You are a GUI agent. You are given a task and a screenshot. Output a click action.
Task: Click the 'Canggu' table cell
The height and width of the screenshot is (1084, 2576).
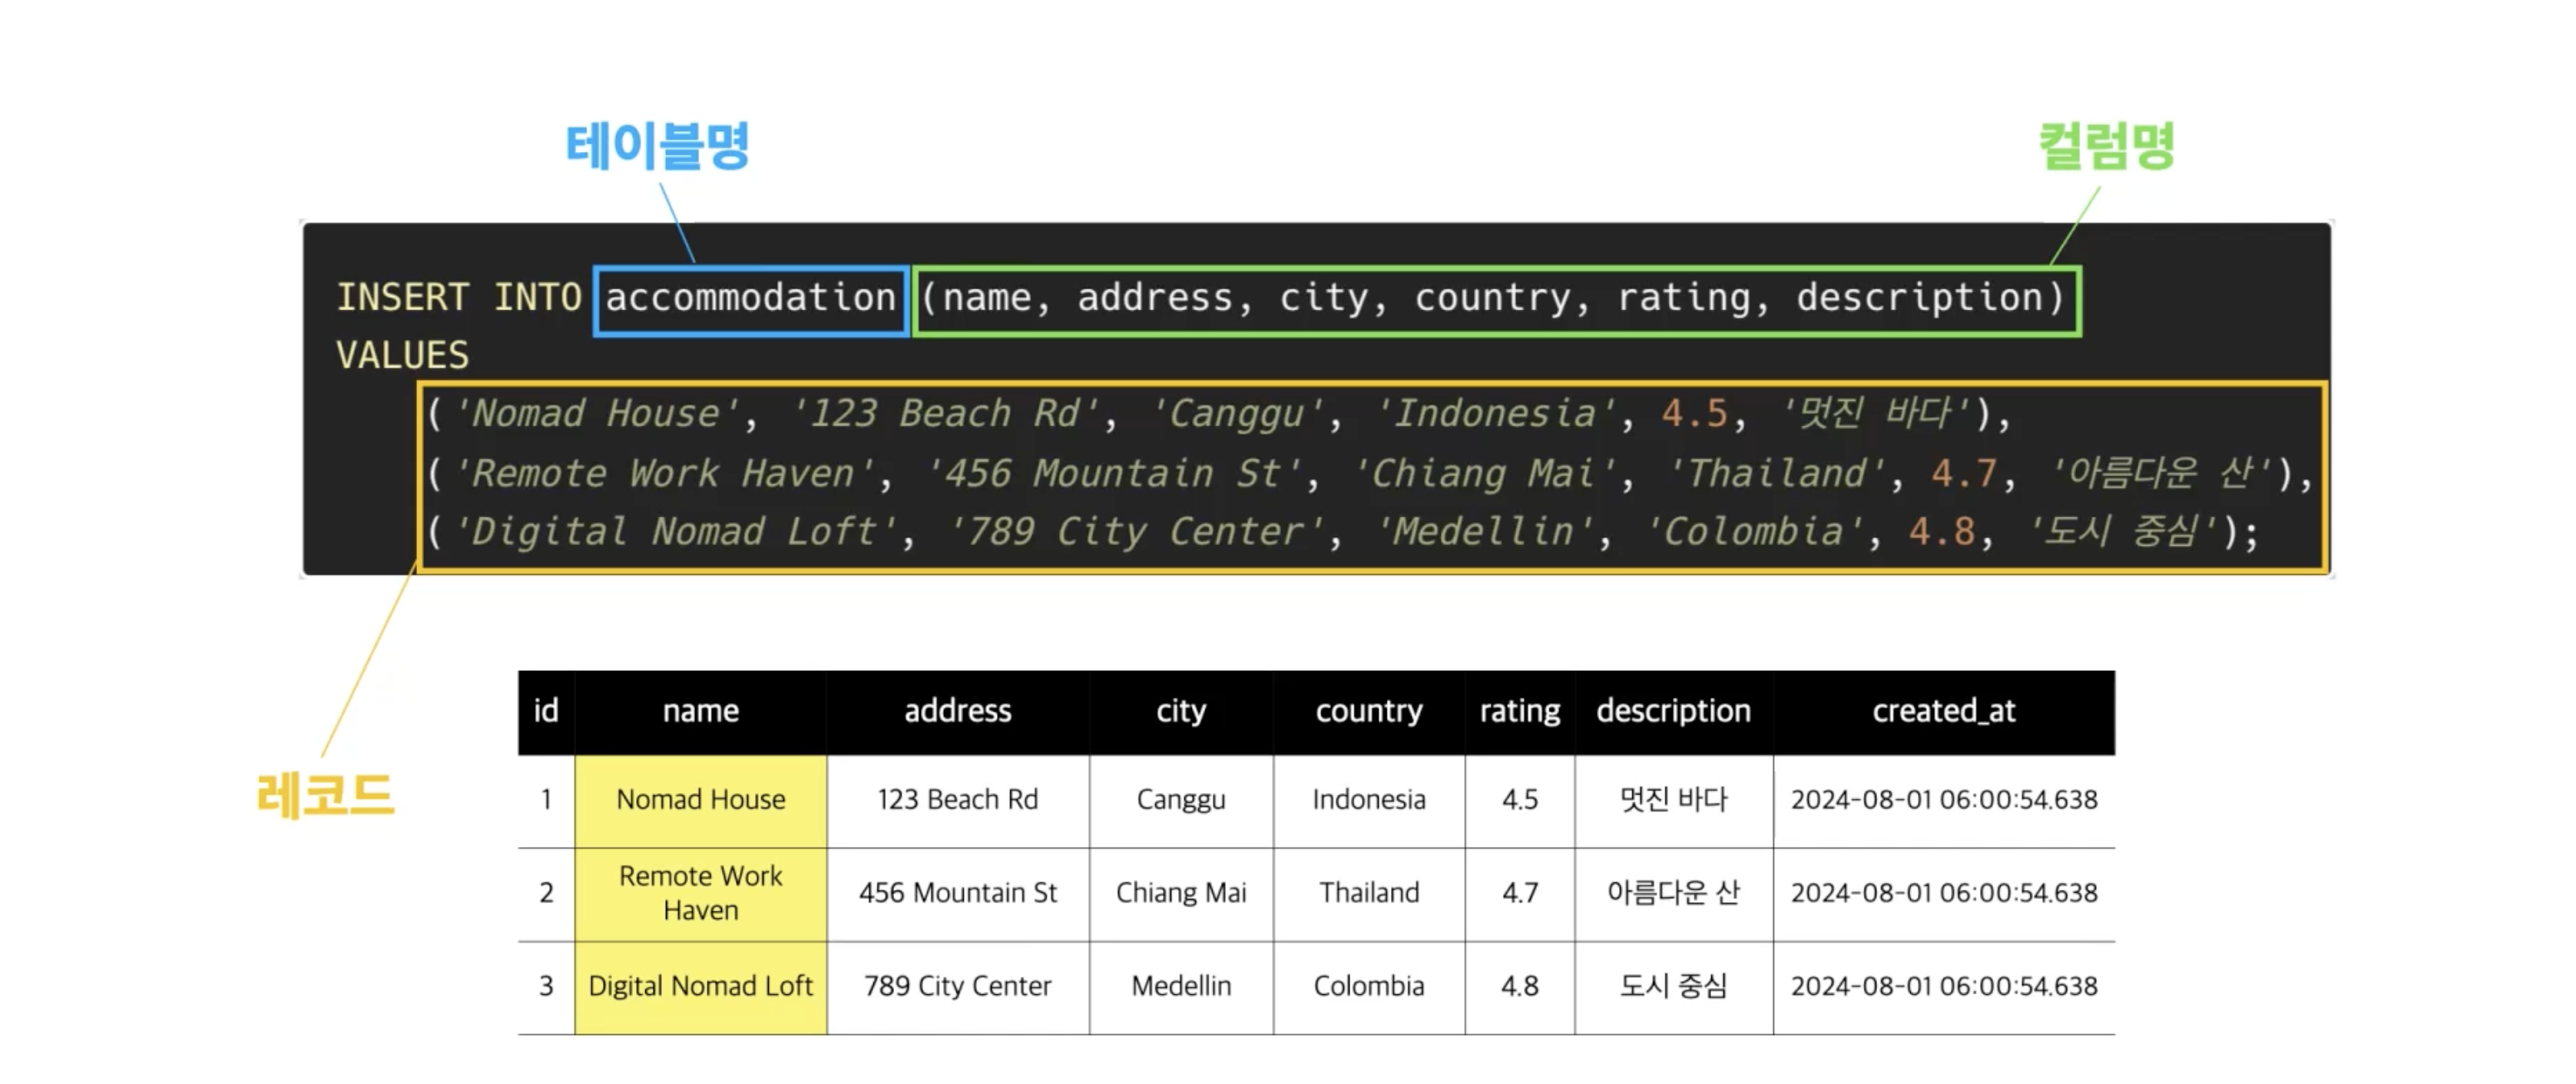click(x=1181, y=800)
